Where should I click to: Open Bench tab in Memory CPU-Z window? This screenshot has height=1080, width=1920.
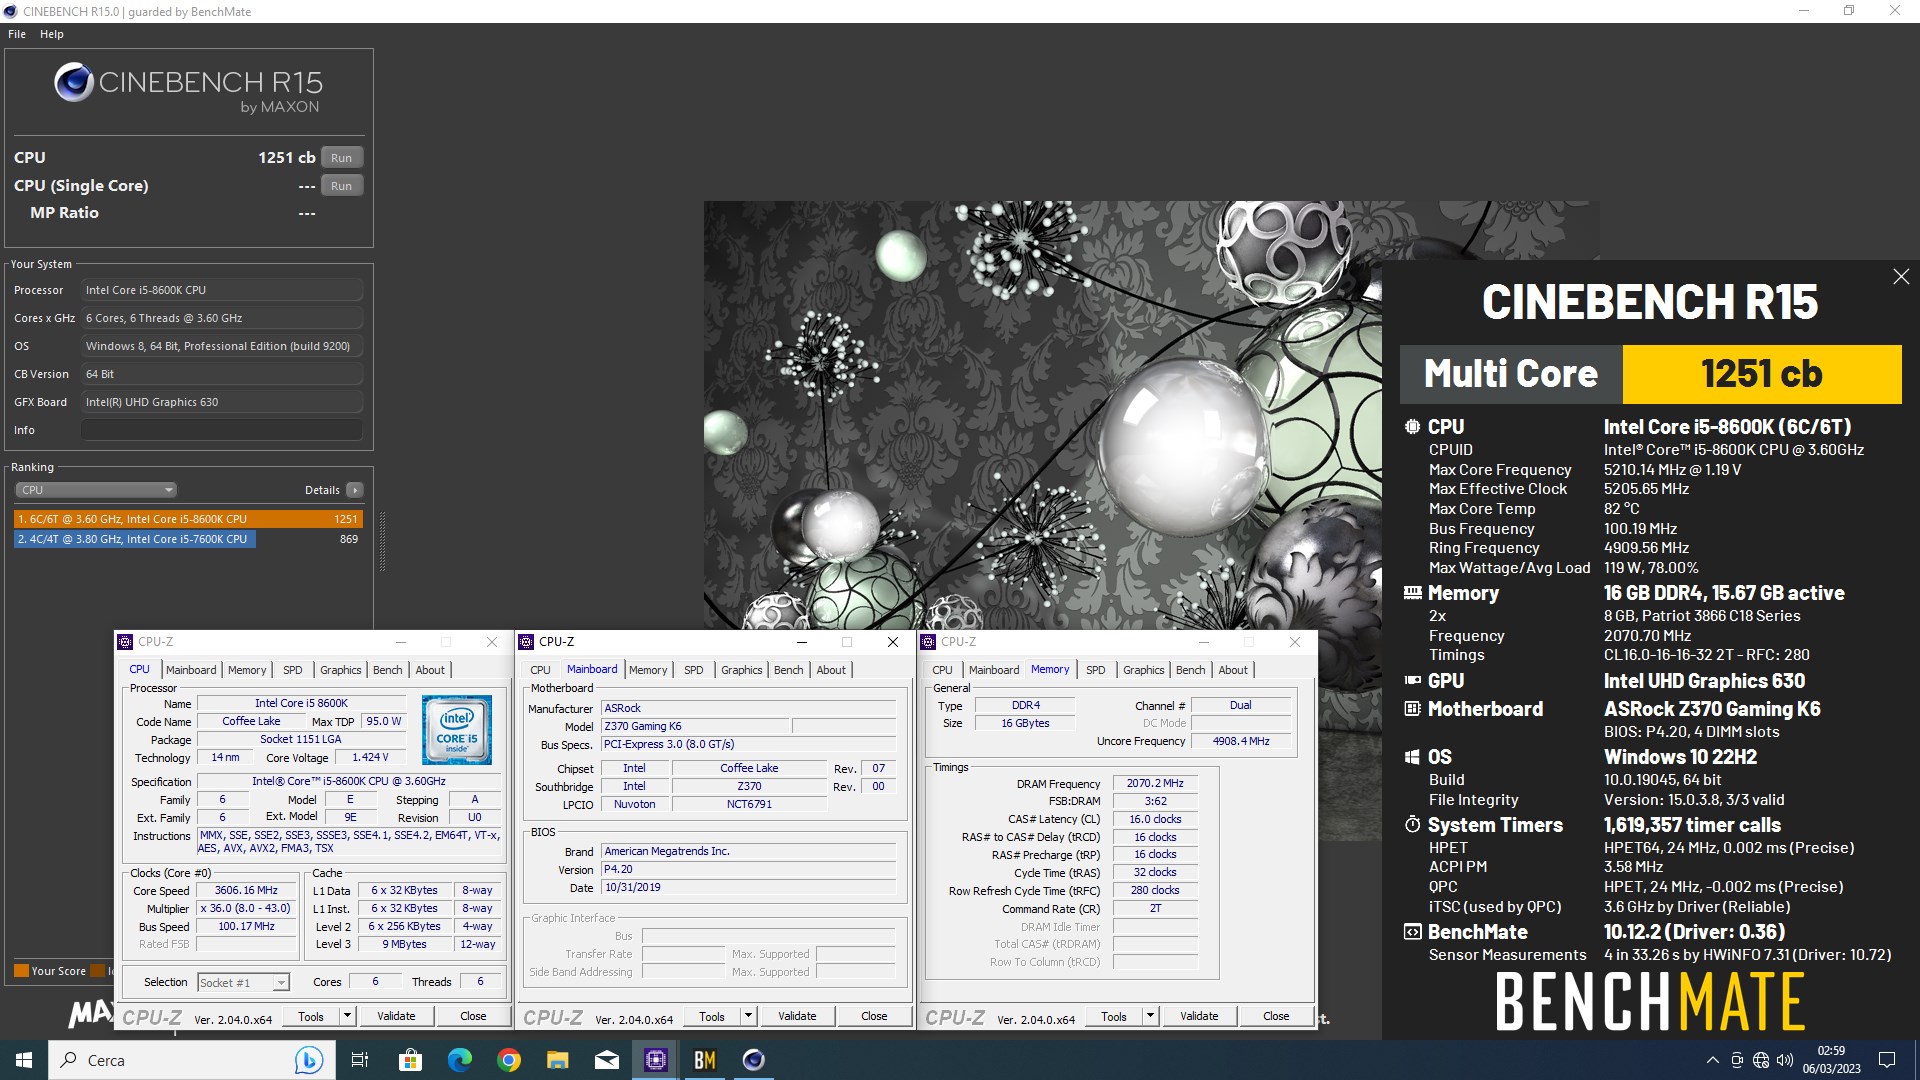coord(1190,670)
